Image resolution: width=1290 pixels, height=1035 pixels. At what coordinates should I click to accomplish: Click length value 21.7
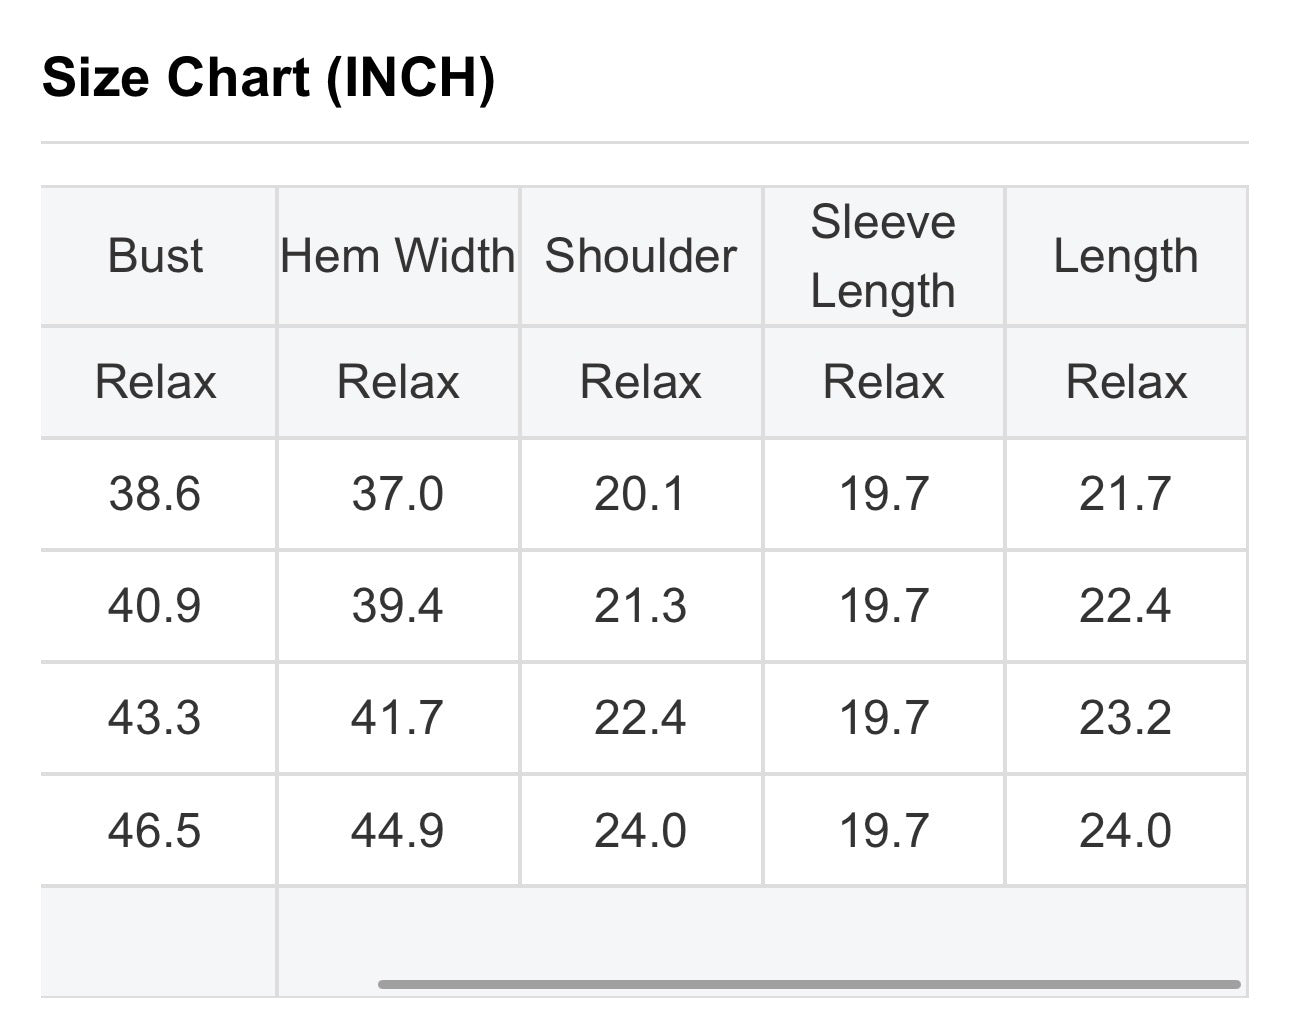pos(1125,494)
